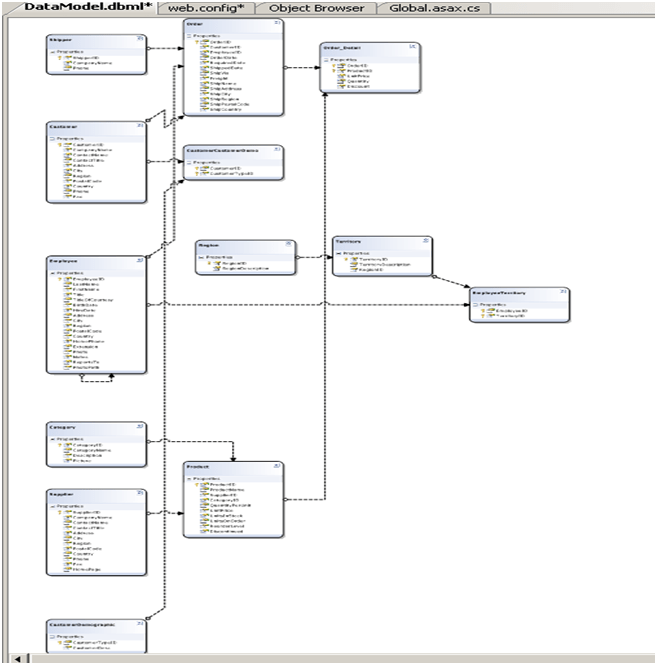The image size is (657, 665).
Task: Open the Object Browser tab
Action: click(315, 8)
